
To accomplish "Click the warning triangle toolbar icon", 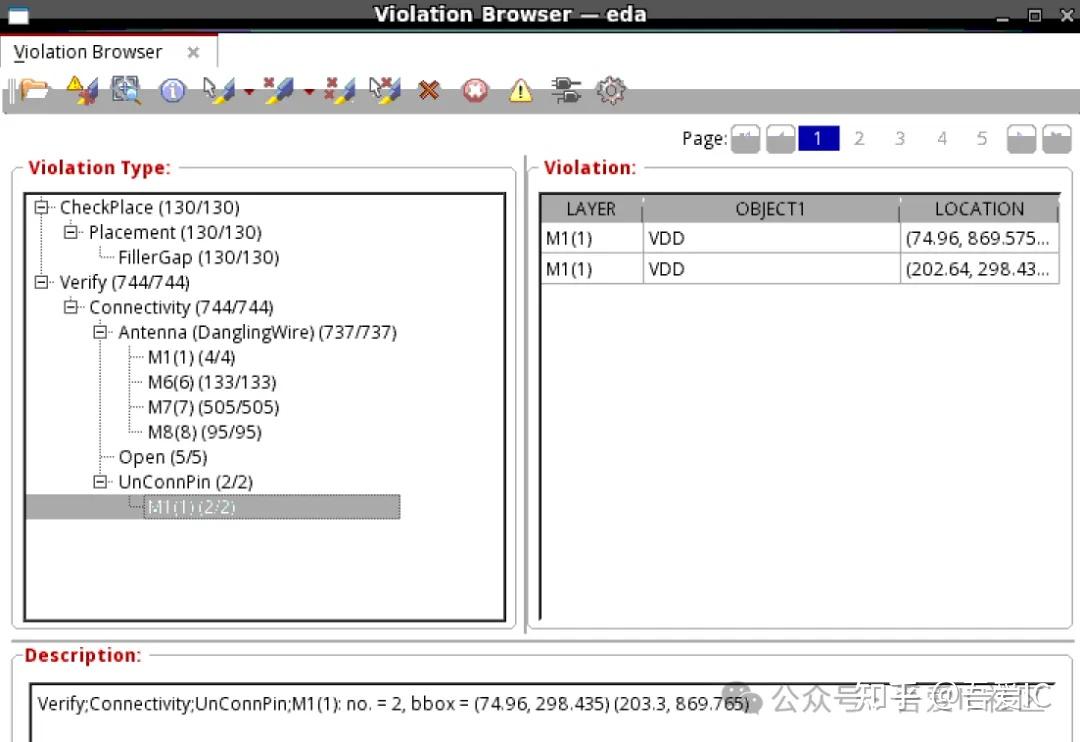I will coord(519,90).
